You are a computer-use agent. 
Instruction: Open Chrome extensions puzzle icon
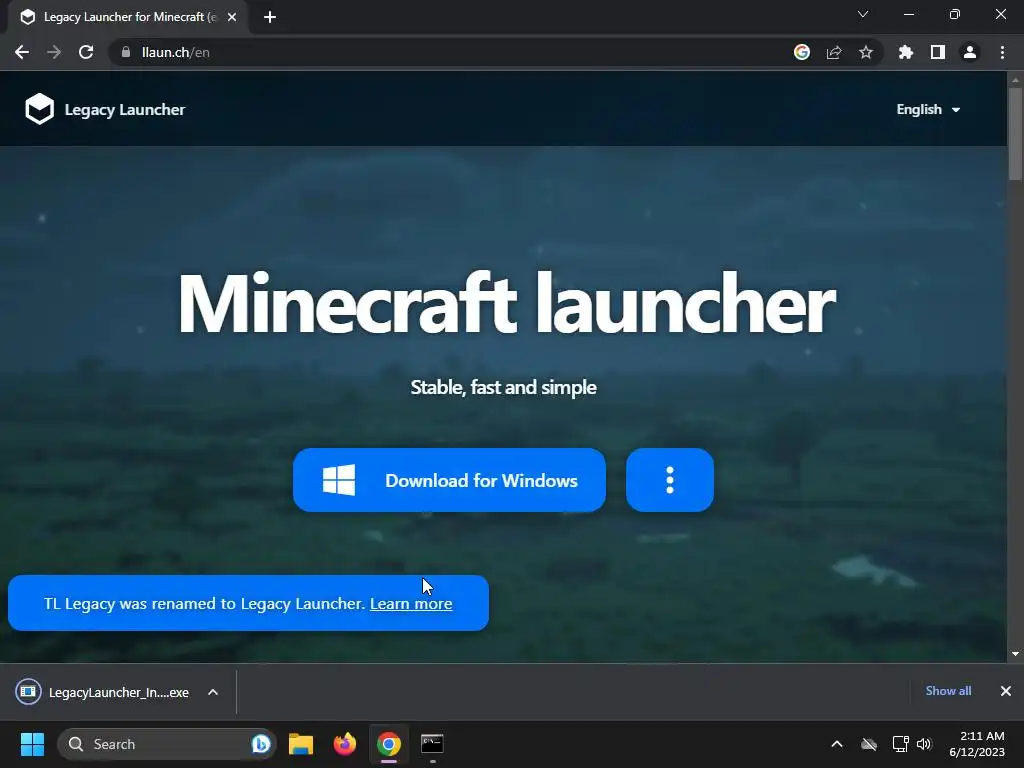point(906,52)
